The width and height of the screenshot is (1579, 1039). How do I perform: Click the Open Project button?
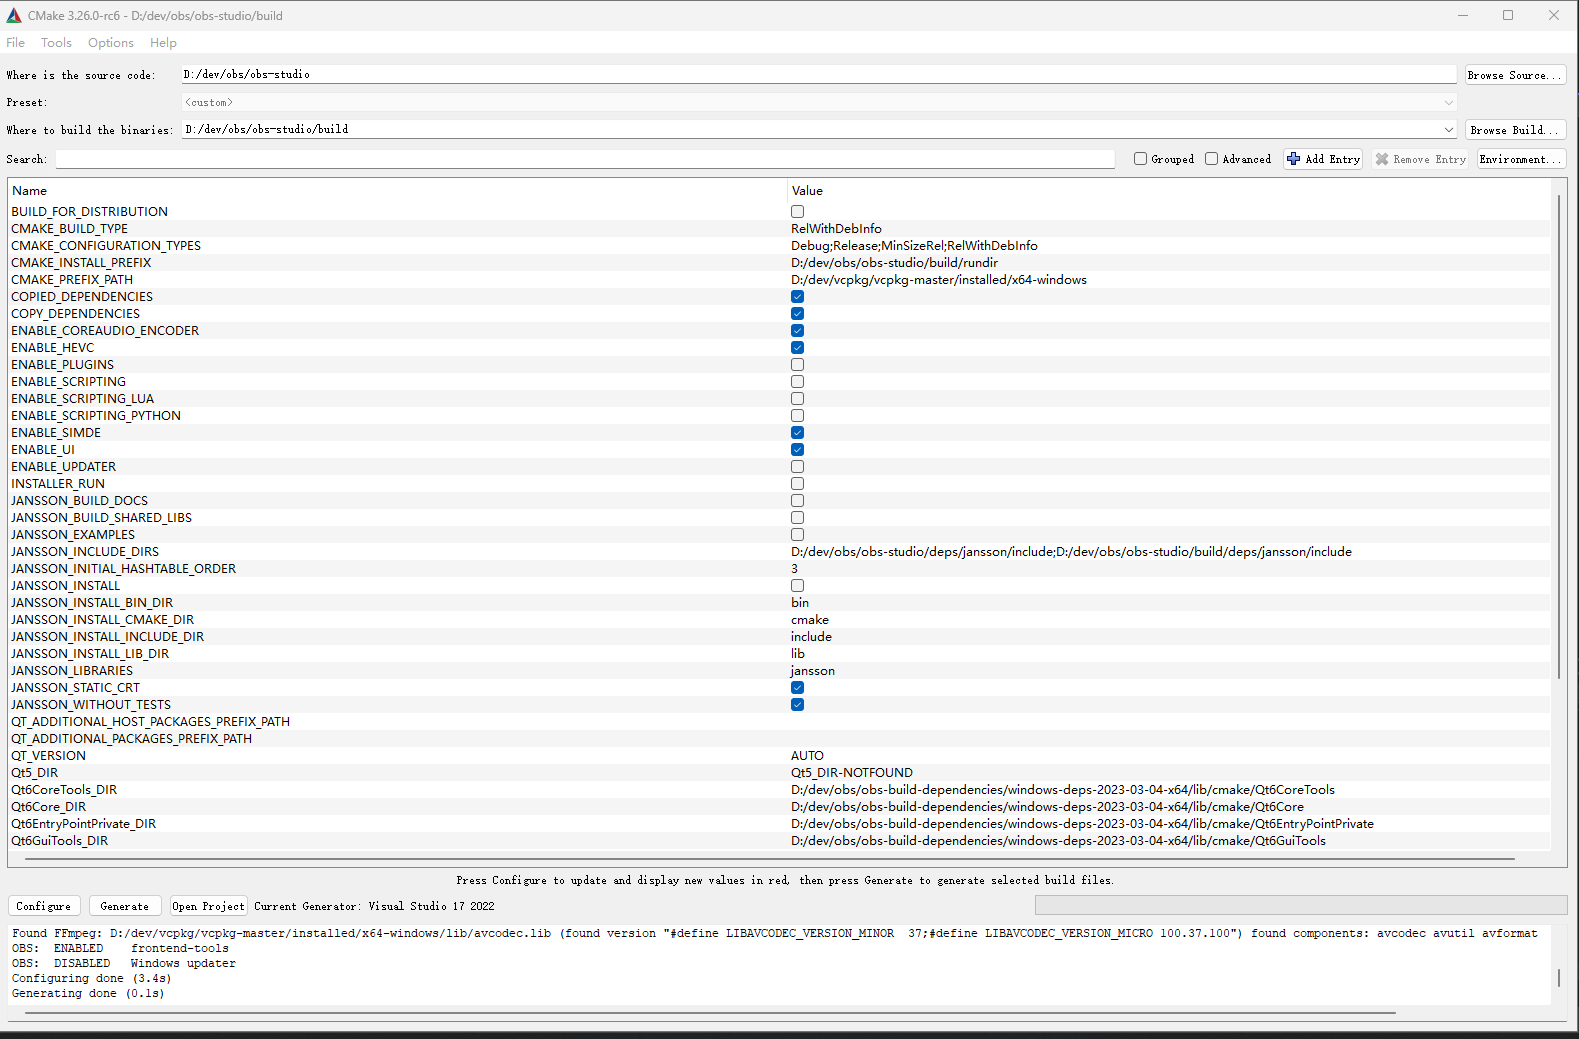[208, 906]
